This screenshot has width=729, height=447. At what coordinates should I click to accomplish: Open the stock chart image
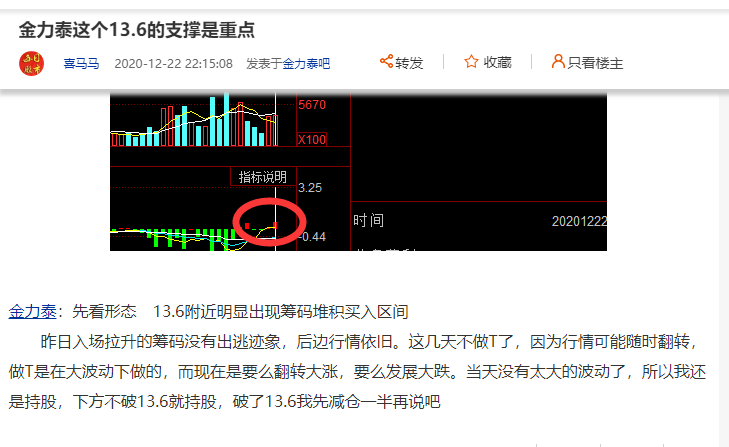(358, 172)
